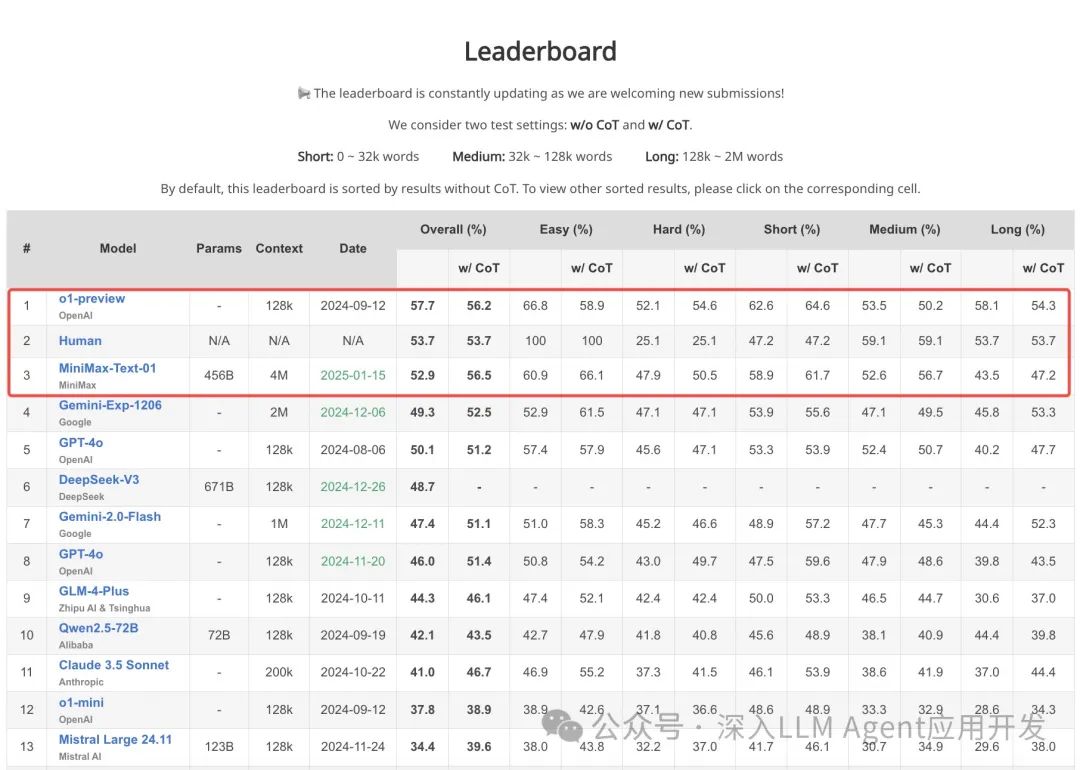Click overall score 41.0 for Claude 3.5 Sonnet
1080x770 pixels.
pos(422,672)
